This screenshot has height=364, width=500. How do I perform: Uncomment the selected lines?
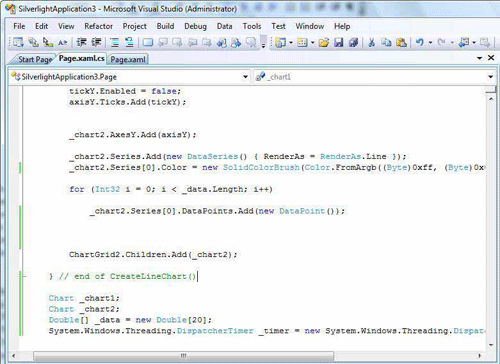(129, 42)
